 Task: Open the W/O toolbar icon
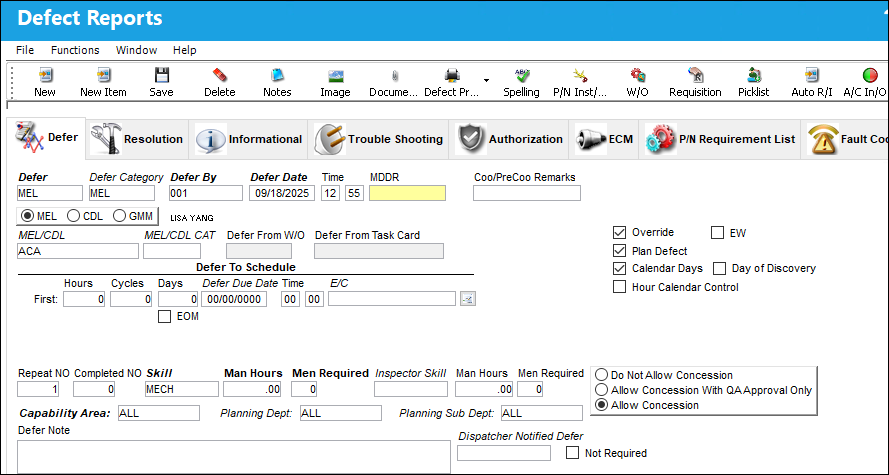pyautogui.click(x=638, y=75)
